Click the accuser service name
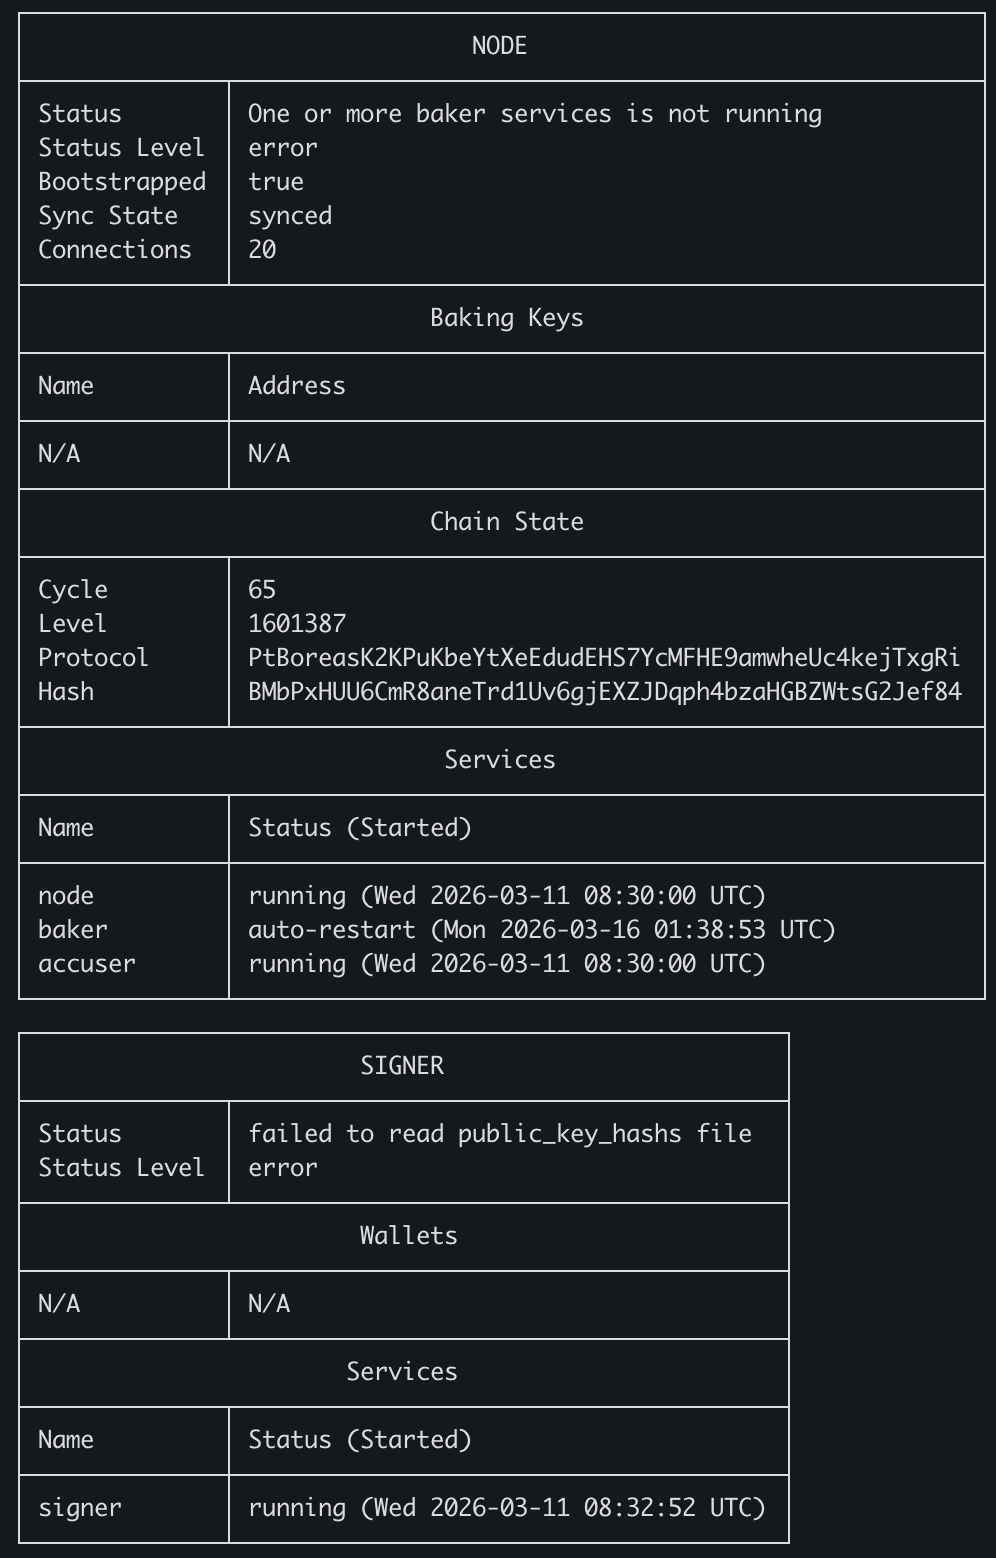The width and height of the screenshot is (996, 1558). [87, 964]
